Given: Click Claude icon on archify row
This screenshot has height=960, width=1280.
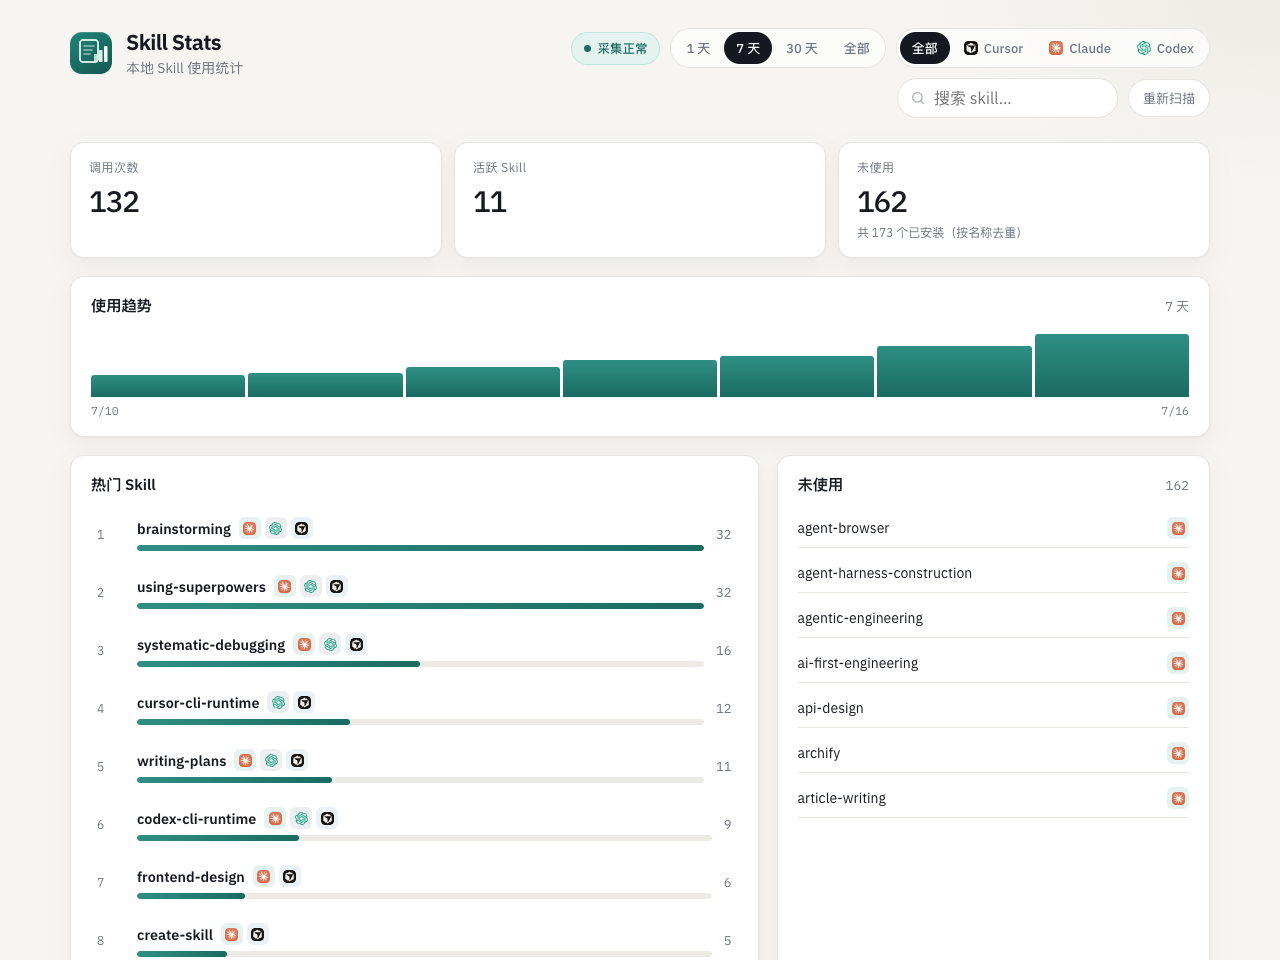Looking at the screenshot, I should (1179, 753).
